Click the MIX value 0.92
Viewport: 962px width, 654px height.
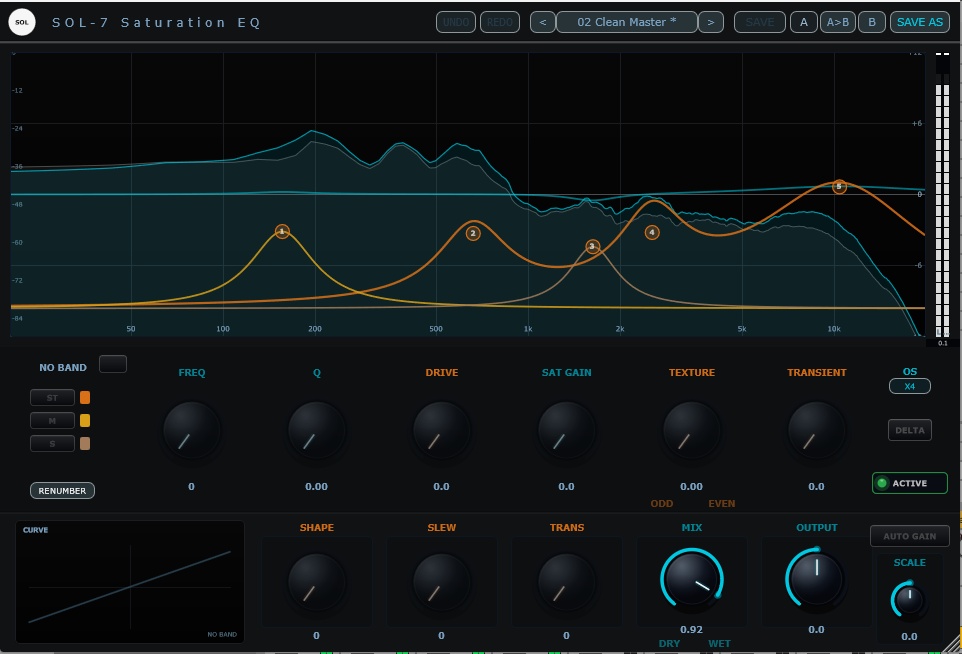coord(691,629)
